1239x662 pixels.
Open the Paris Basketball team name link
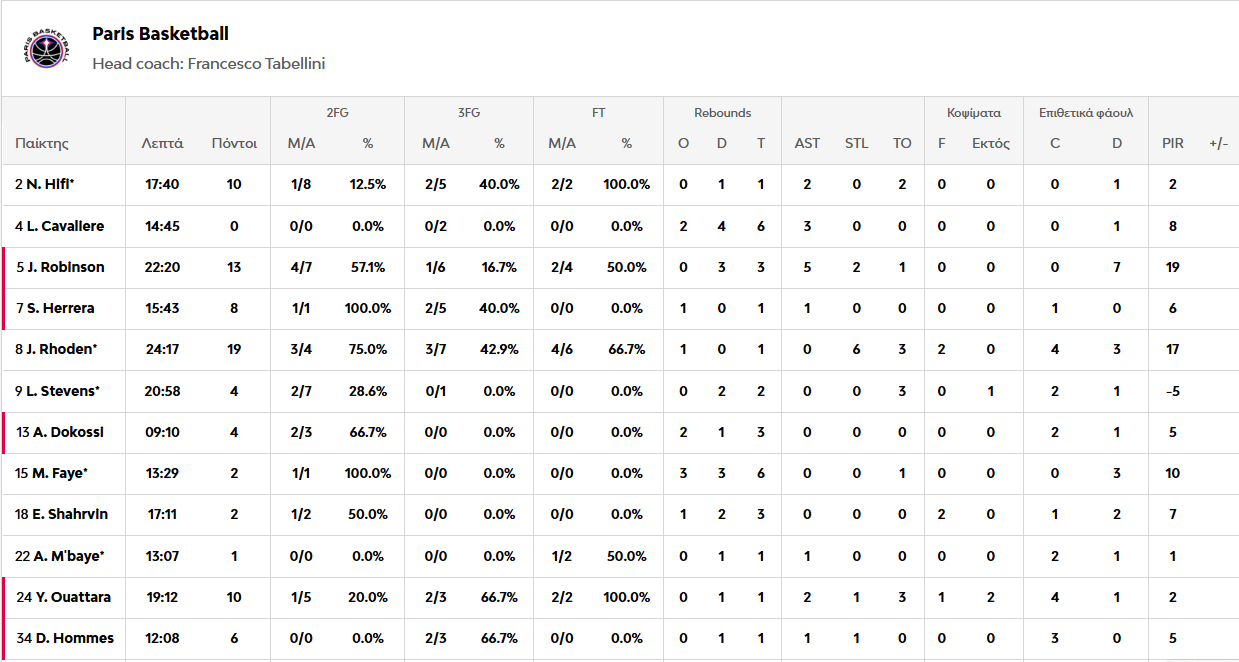point(160,34)
